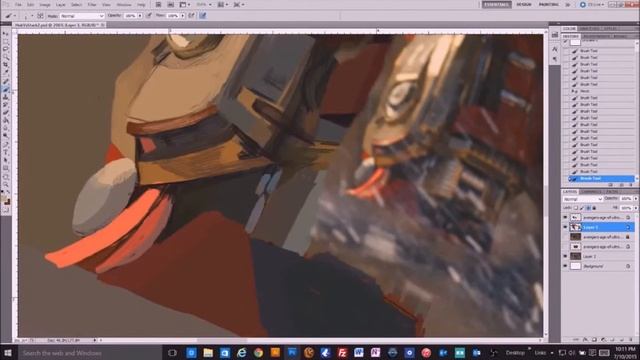Open the Layer menu
This screenshot has height=360, width=640.
[60, 4]
